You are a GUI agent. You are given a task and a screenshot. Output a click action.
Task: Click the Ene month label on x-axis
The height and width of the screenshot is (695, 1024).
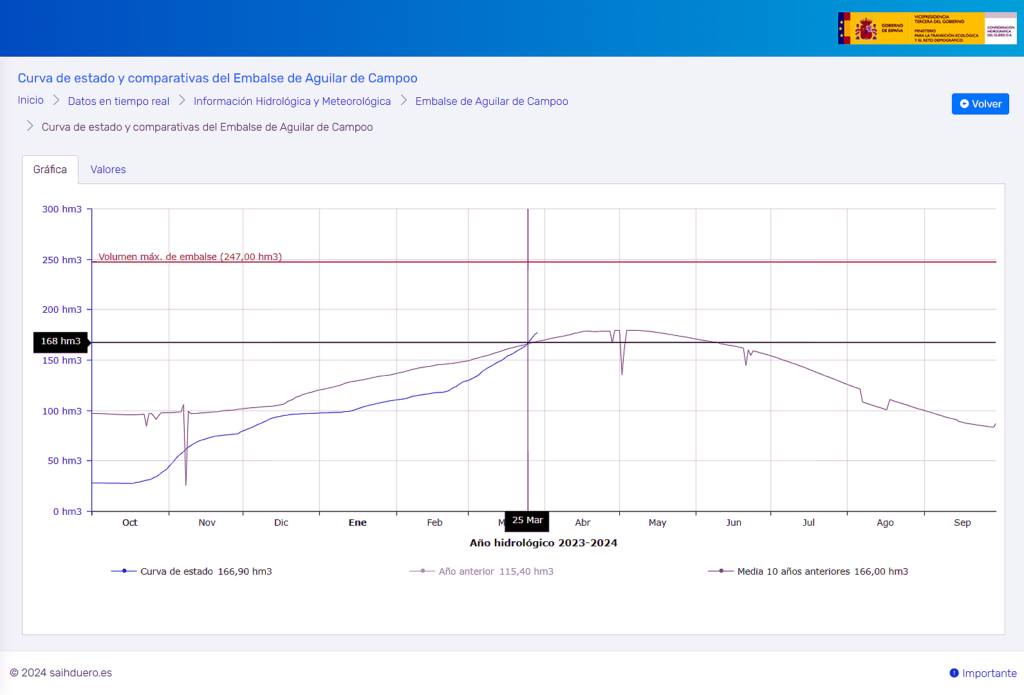pos(357,522)
